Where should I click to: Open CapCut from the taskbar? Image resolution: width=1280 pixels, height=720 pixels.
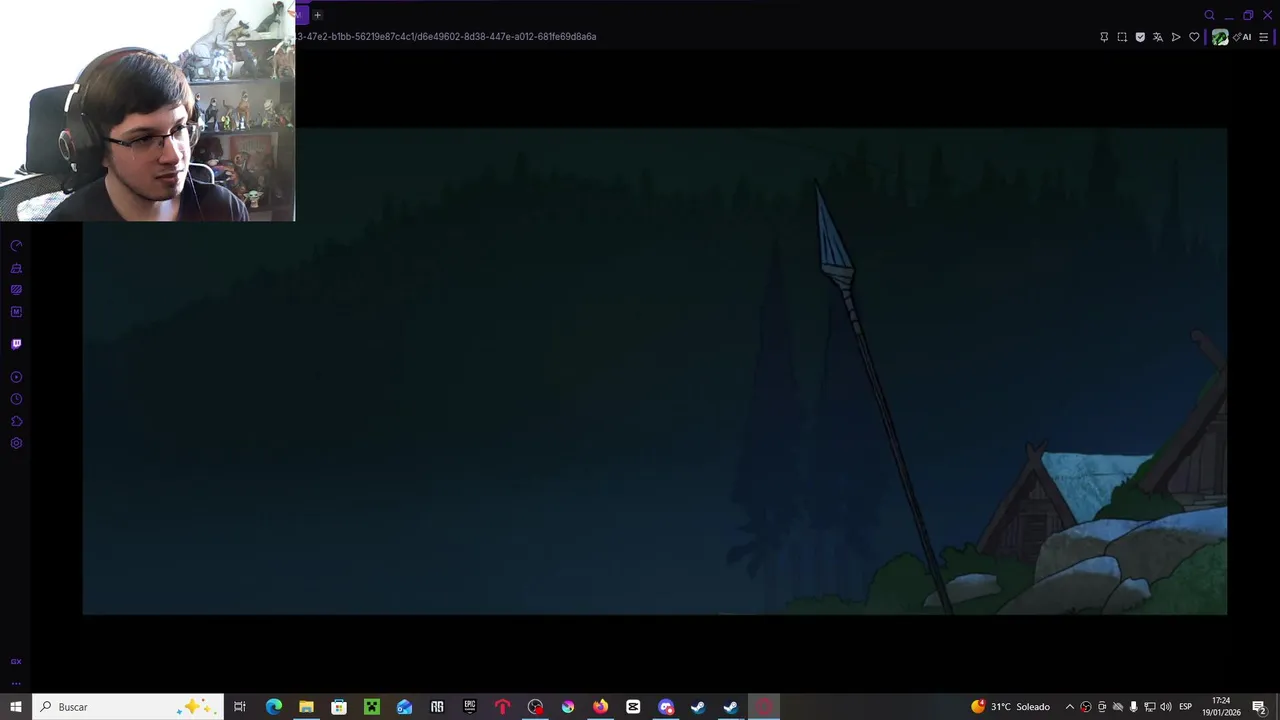click(x=633, y=707)
